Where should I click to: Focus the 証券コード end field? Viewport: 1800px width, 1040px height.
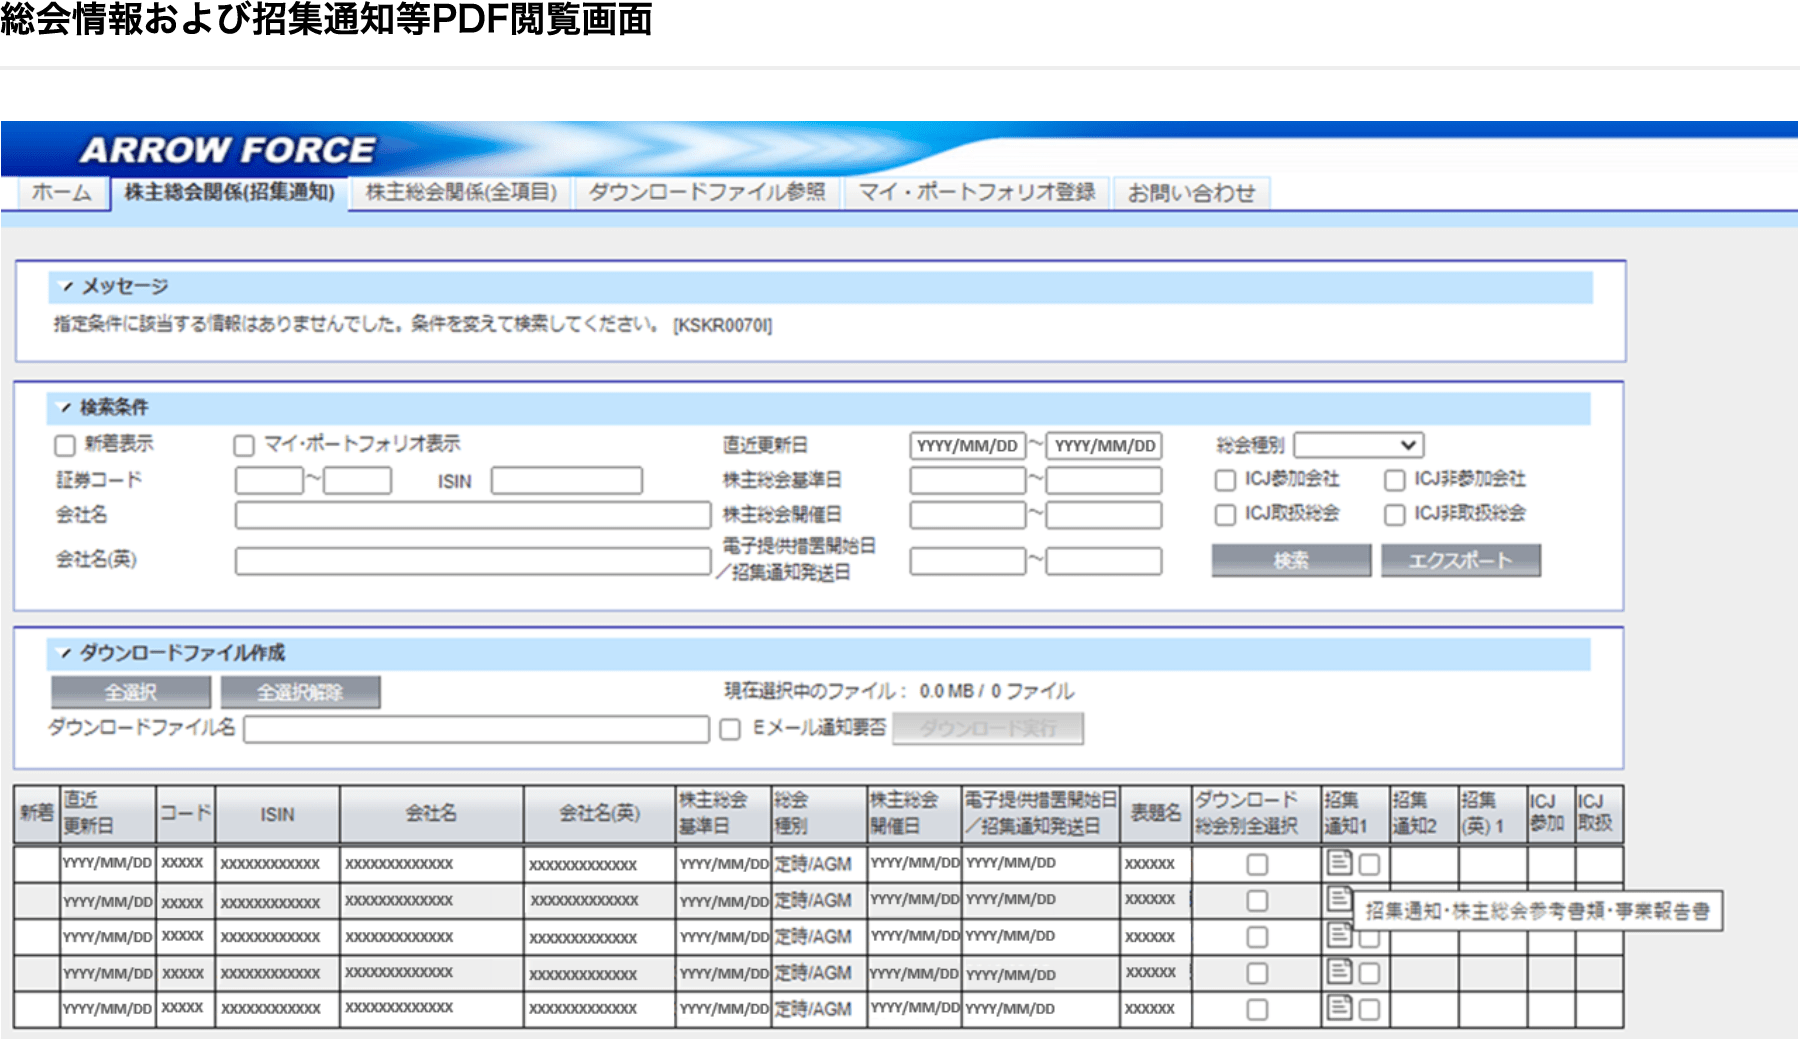point(357,481)
